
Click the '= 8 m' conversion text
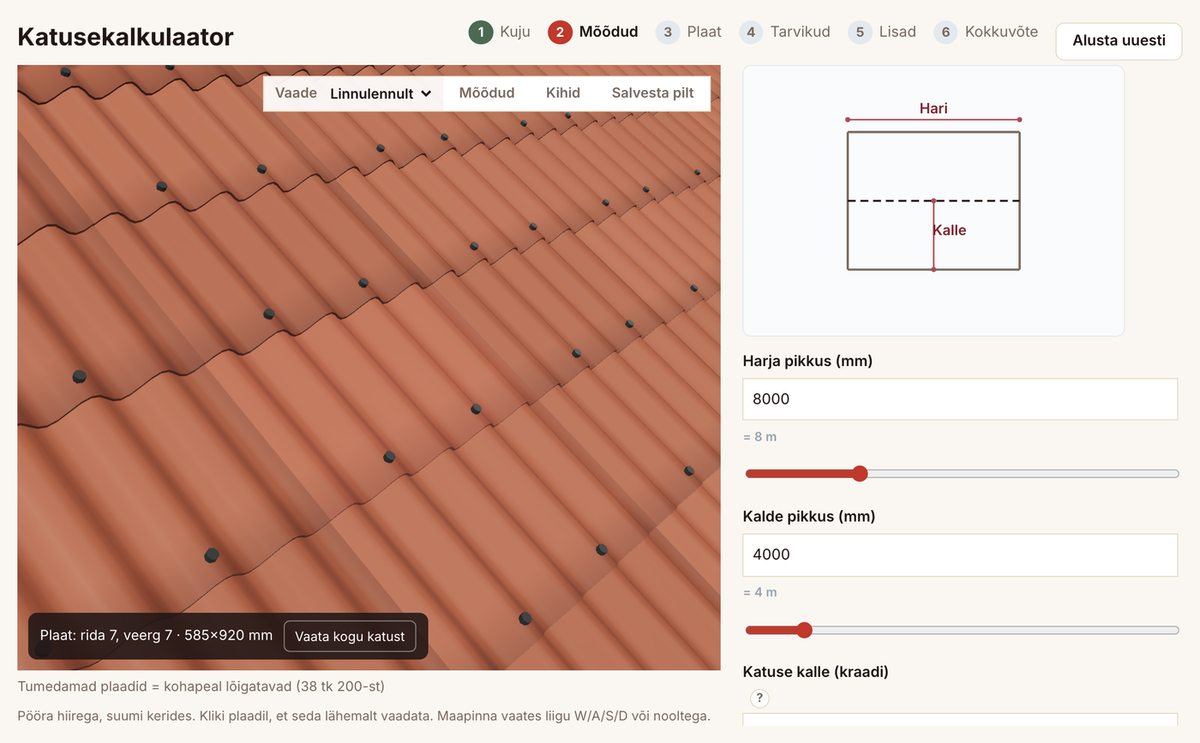pos(760,437)
